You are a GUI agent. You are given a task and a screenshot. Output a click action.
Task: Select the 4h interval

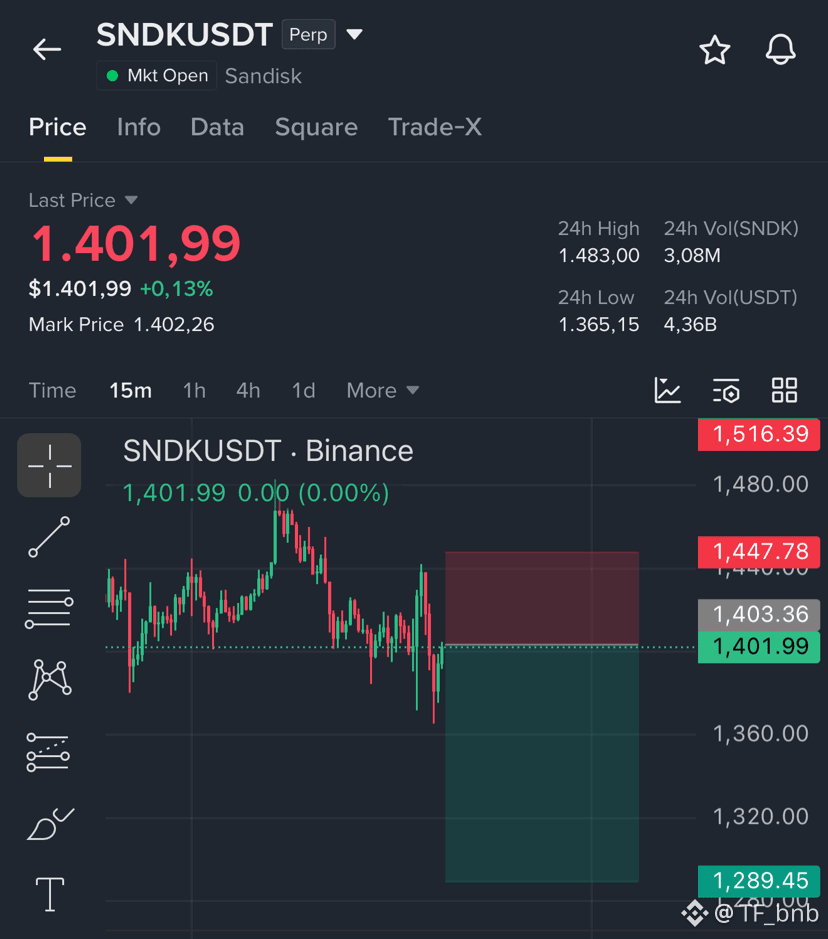(x=248, y=390)
